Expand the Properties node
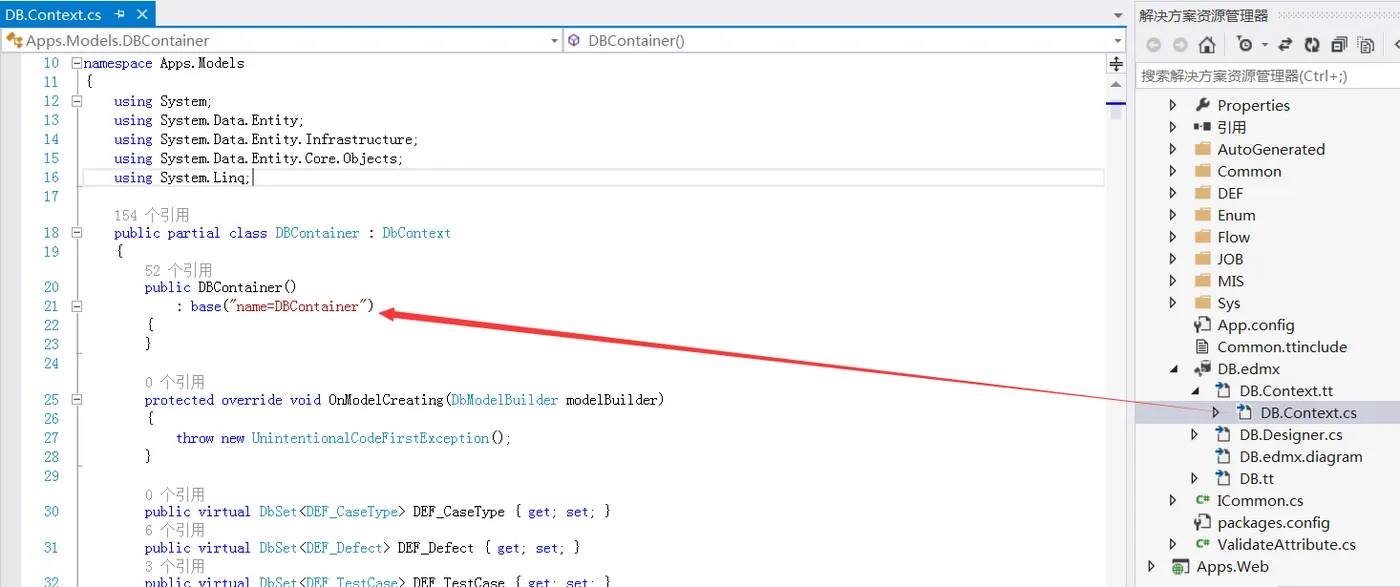1400x587 pixels. pyautogui.click(x=1173, y=105)
